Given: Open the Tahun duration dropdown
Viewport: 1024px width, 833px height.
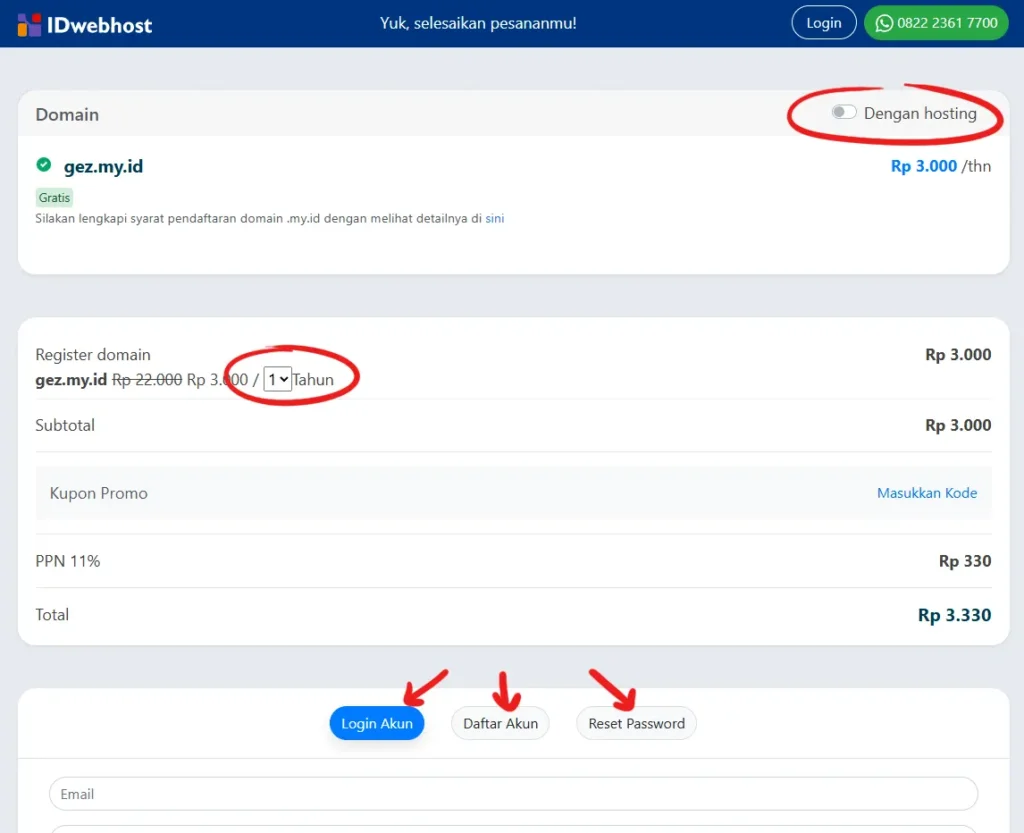Looking at the screenshot, I should 278,379.
